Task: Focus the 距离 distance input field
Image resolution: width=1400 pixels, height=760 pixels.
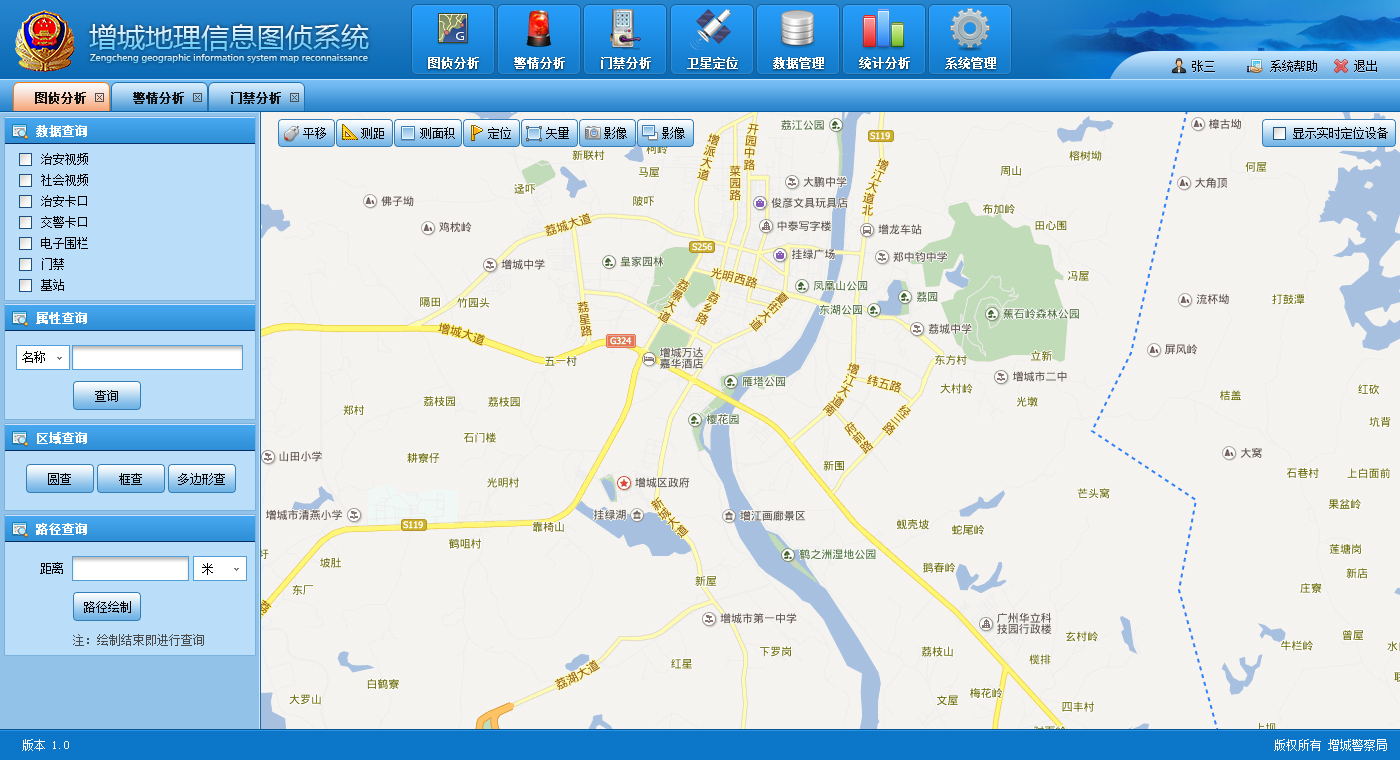Action: pos(130,569)
